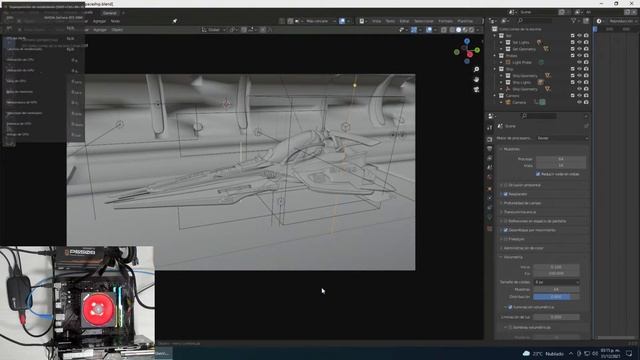The width and height of the screenshot is (640, 360).
Task: Click the viewport navigation orientation gizmo
Action: point(467,51)
